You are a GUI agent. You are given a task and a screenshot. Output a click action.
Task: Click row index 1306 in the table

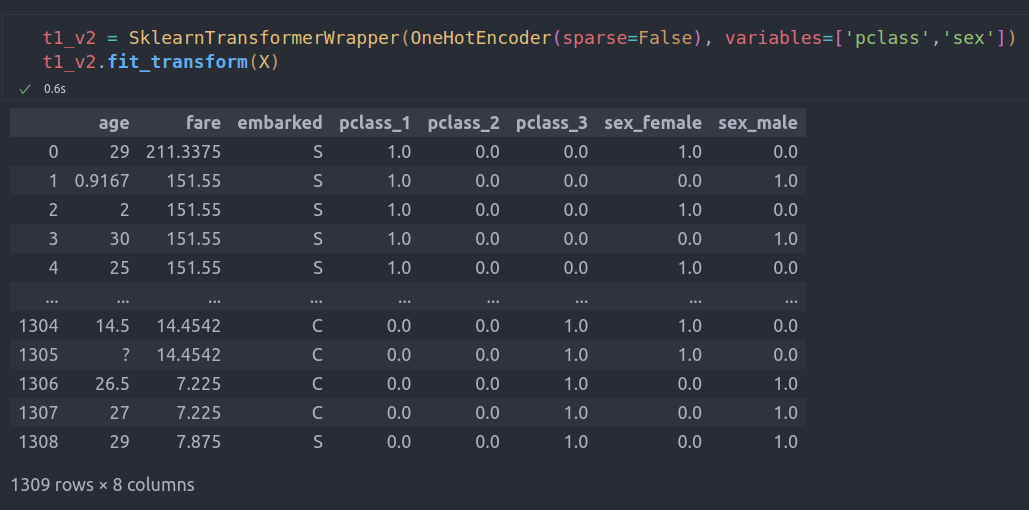(39, 384)
